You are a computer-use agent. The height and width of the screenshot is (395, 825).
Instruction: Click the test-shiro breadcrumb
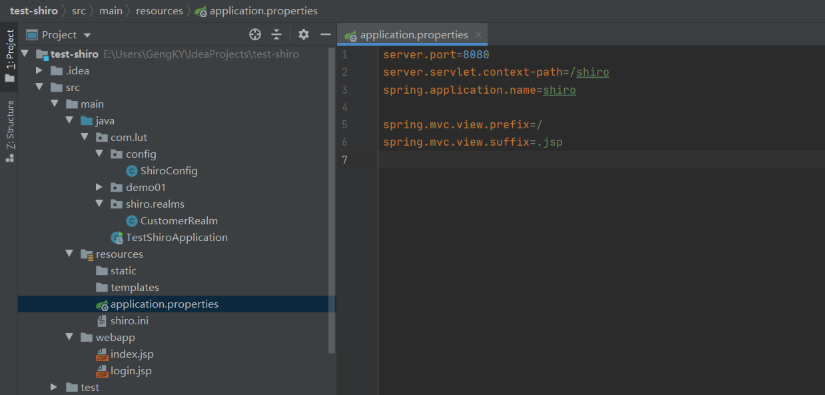[33, 11]
